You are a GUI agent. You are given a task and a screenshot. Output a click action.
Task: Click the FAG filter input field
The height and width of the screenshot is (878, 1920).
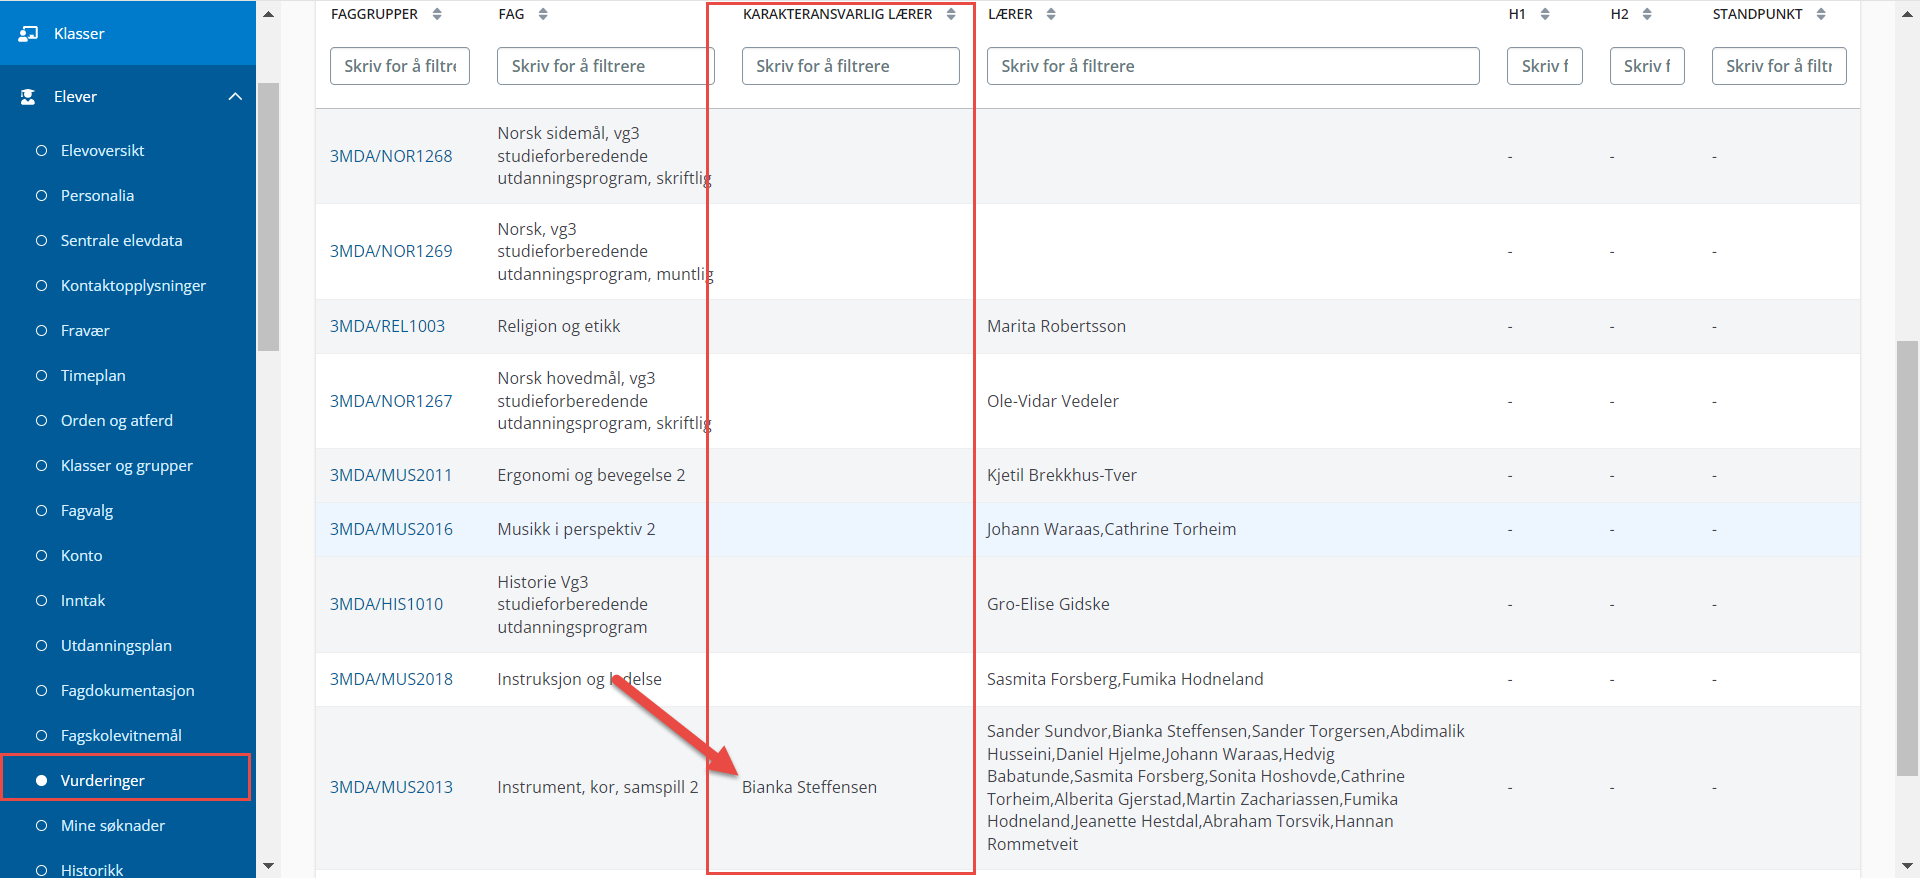pyautogui.click(x=605, y=66)
